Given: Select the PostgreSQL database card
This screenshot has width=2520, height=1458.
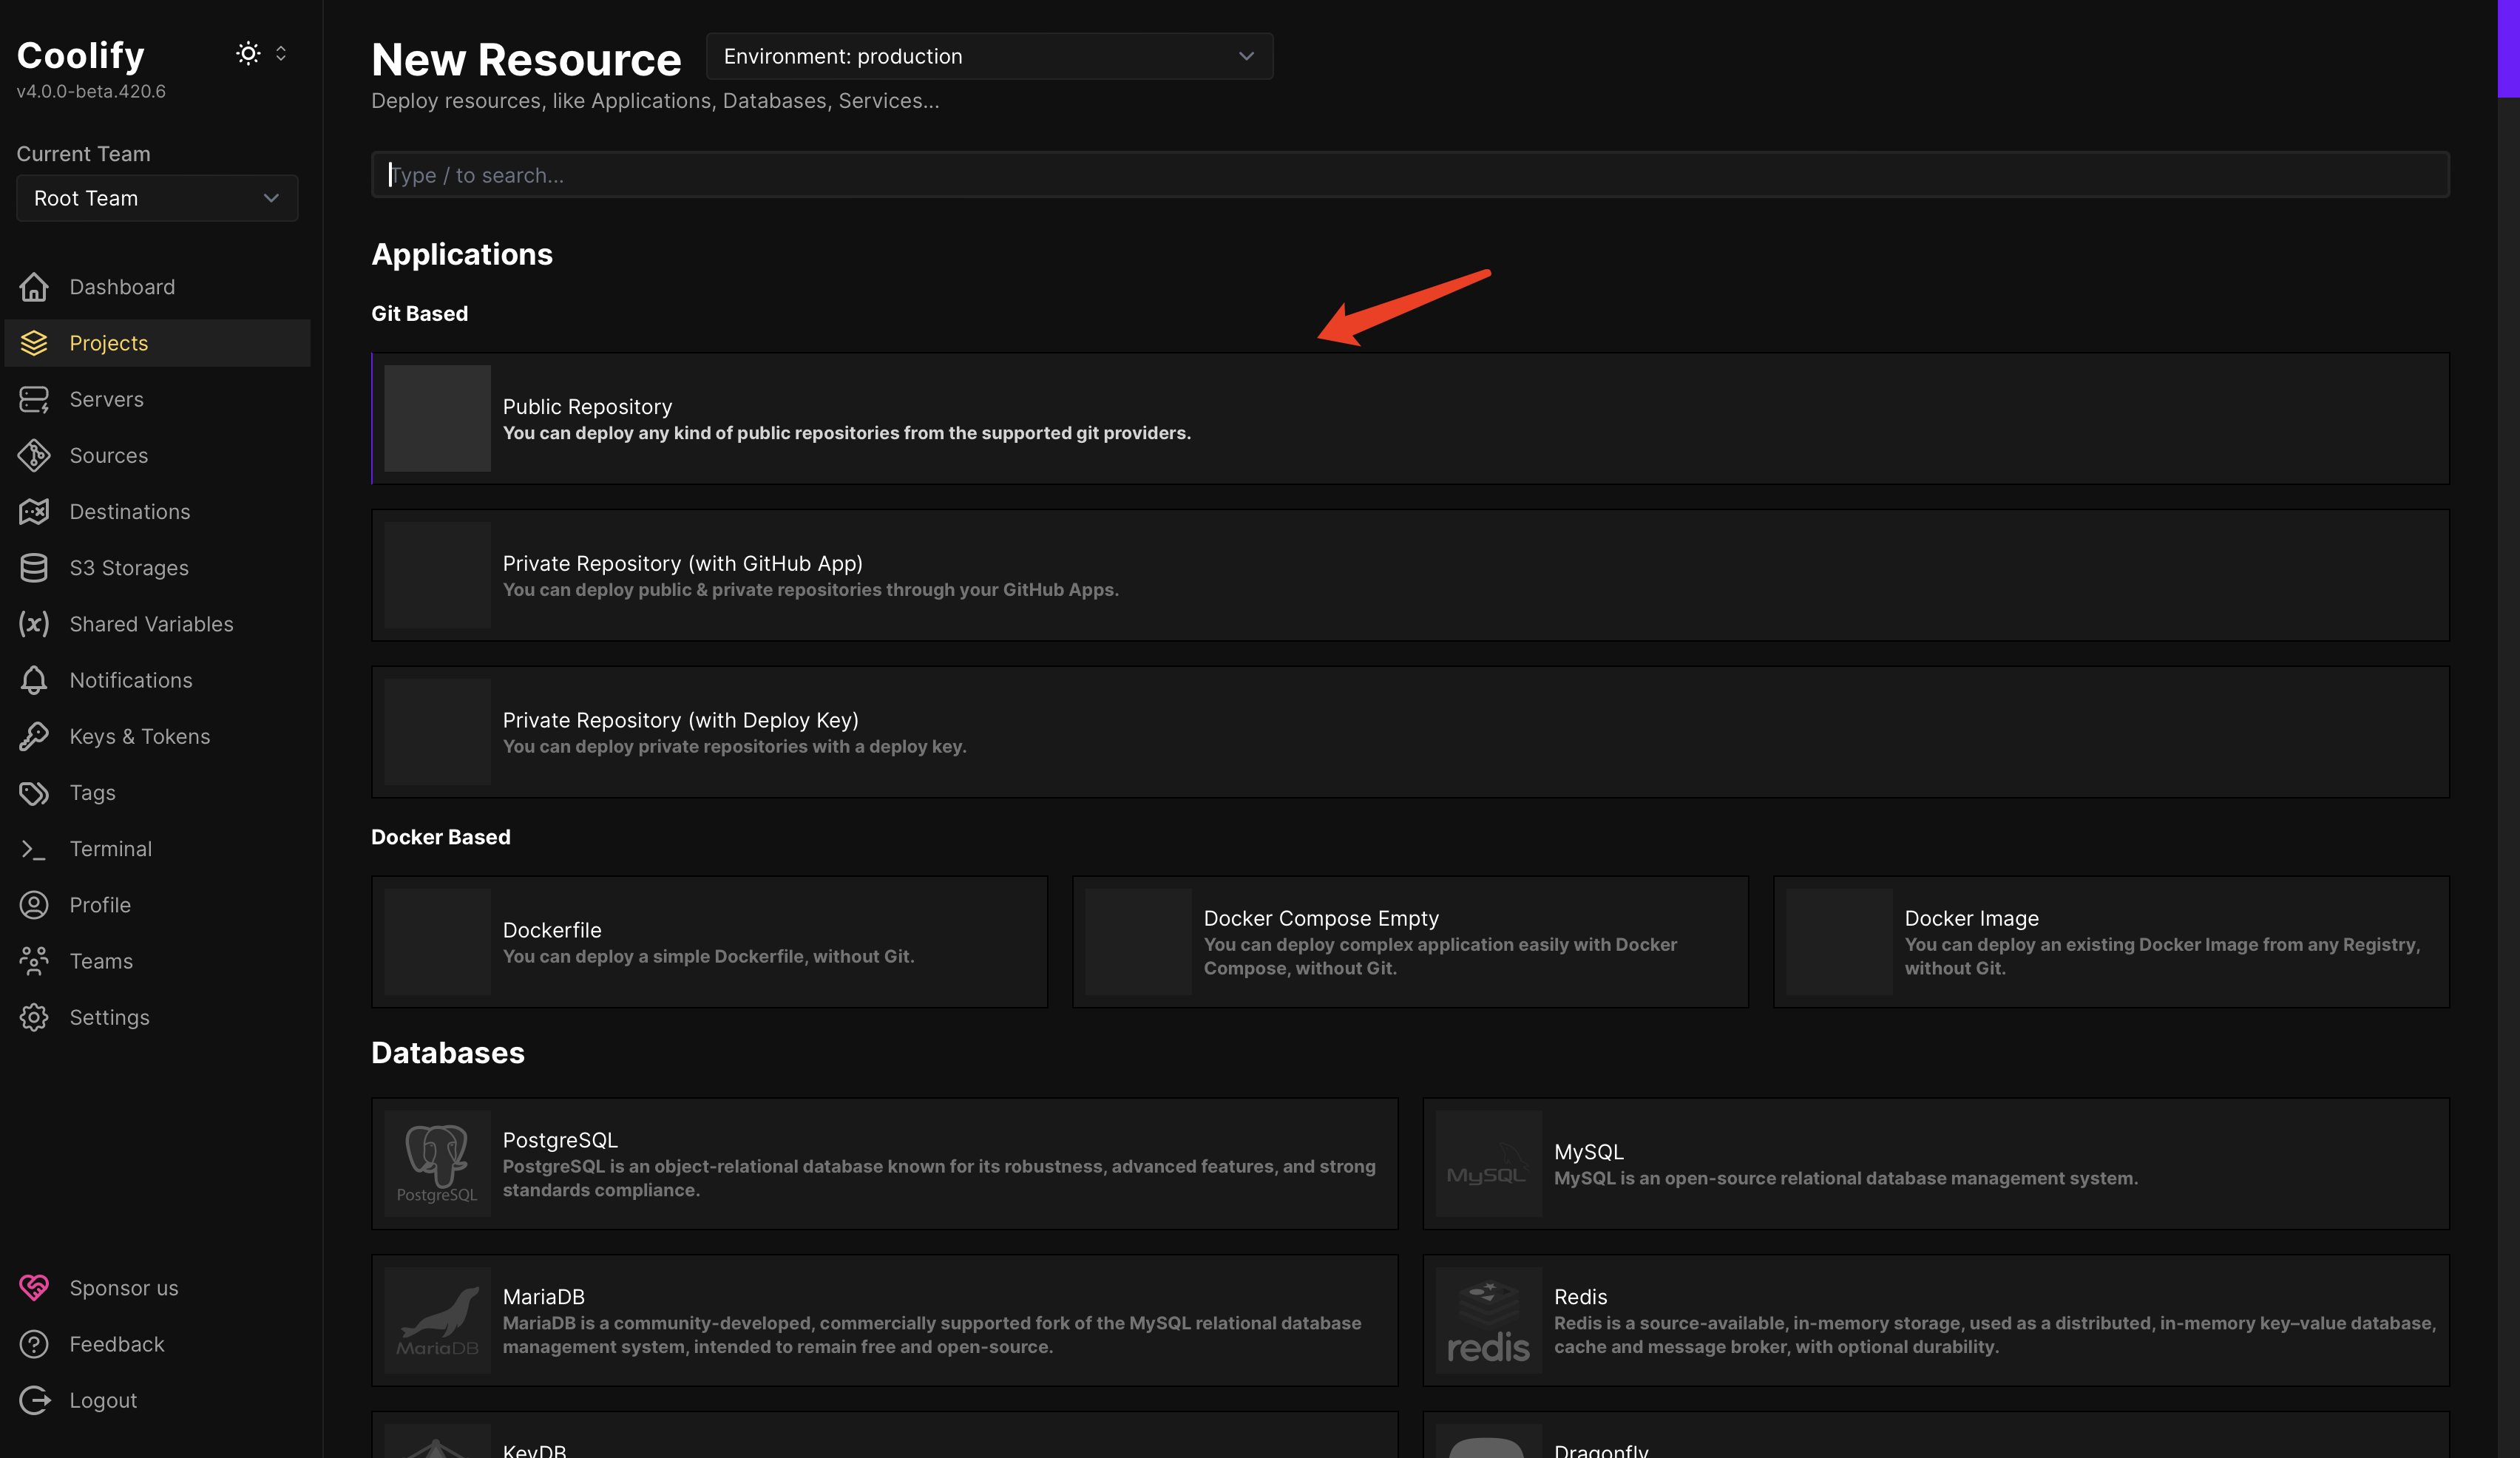Looking at the screenshot, I should tap(884, 1164).
